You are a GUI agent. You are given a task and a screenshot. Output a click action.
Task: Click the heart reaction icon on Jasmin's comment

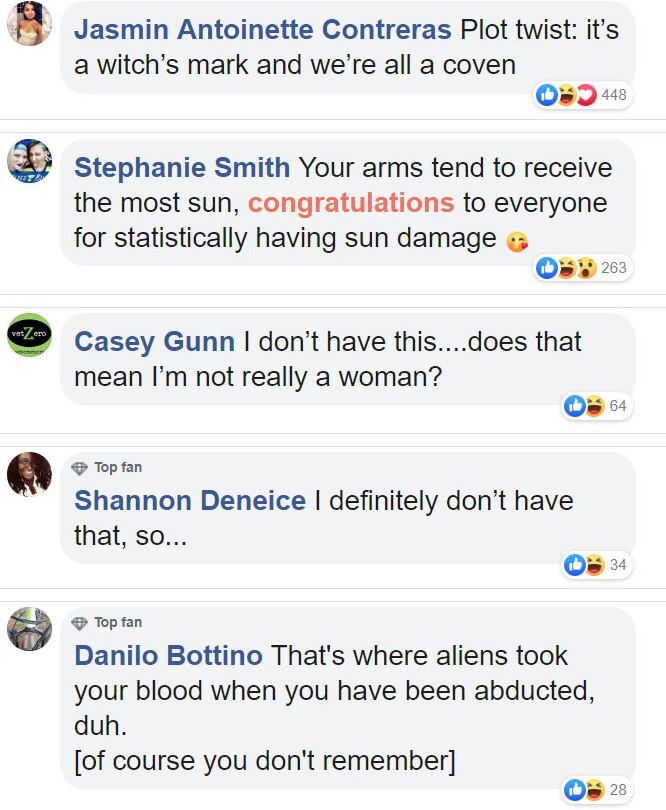[586, 95]
